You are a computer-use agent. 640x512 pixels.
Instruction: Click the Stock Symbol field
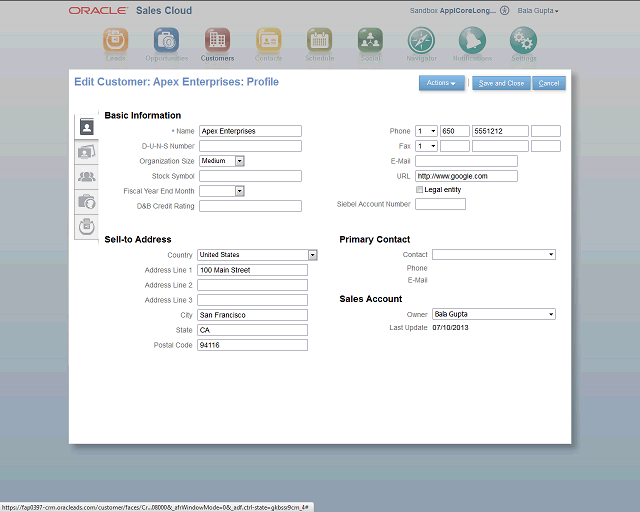(x=250, y=176)
